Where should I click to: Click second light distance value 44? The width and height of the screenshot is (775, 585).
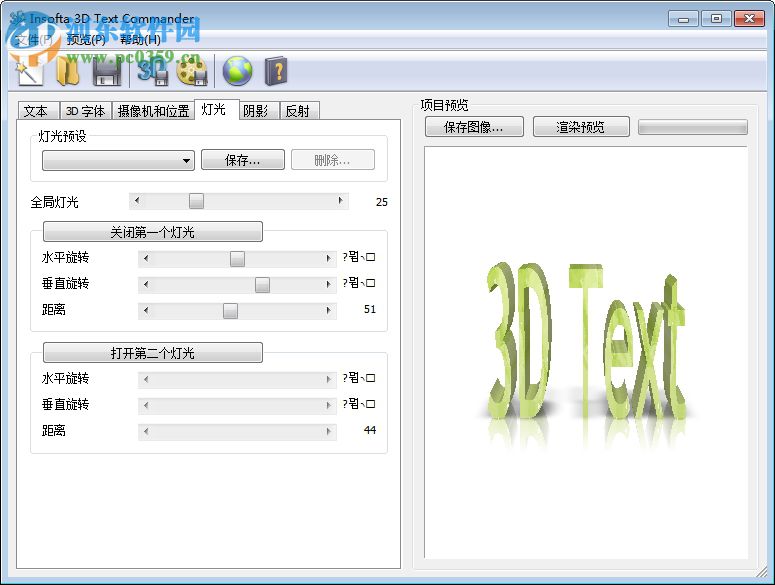pos(370,430)
